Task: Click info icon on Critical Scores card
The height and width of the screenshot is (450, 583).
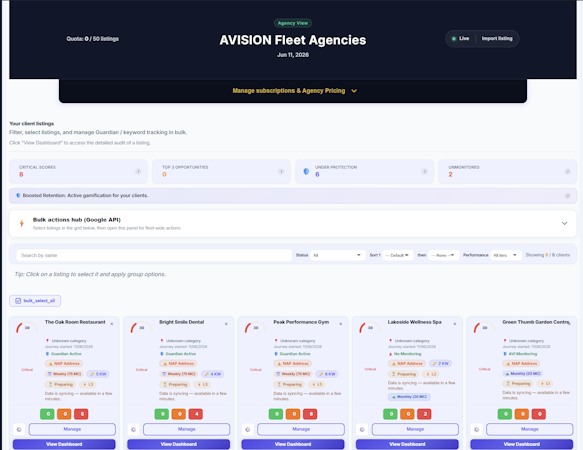Action: (x=138, y=171)
